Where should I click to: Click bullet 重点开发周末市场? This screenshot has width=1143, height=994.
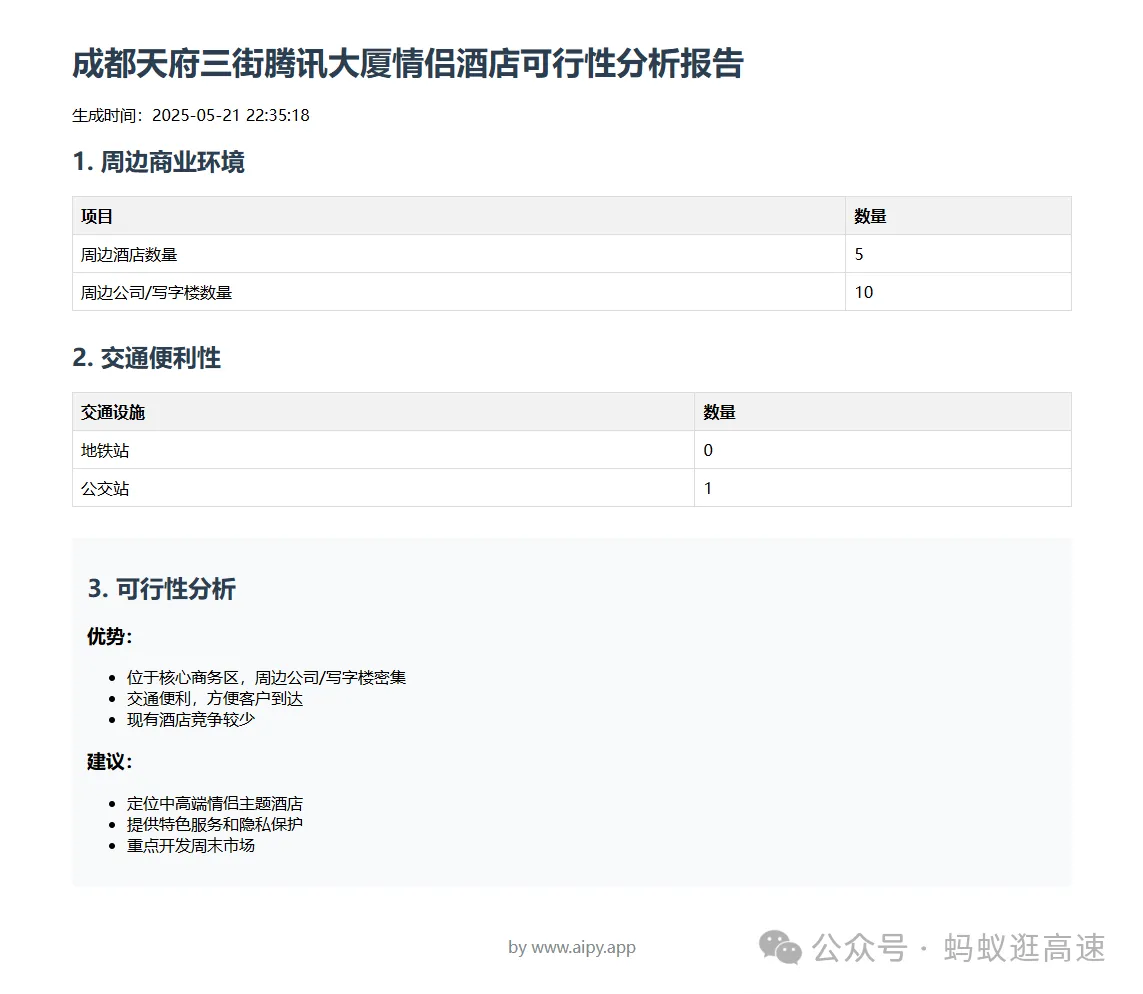[190, 845]
